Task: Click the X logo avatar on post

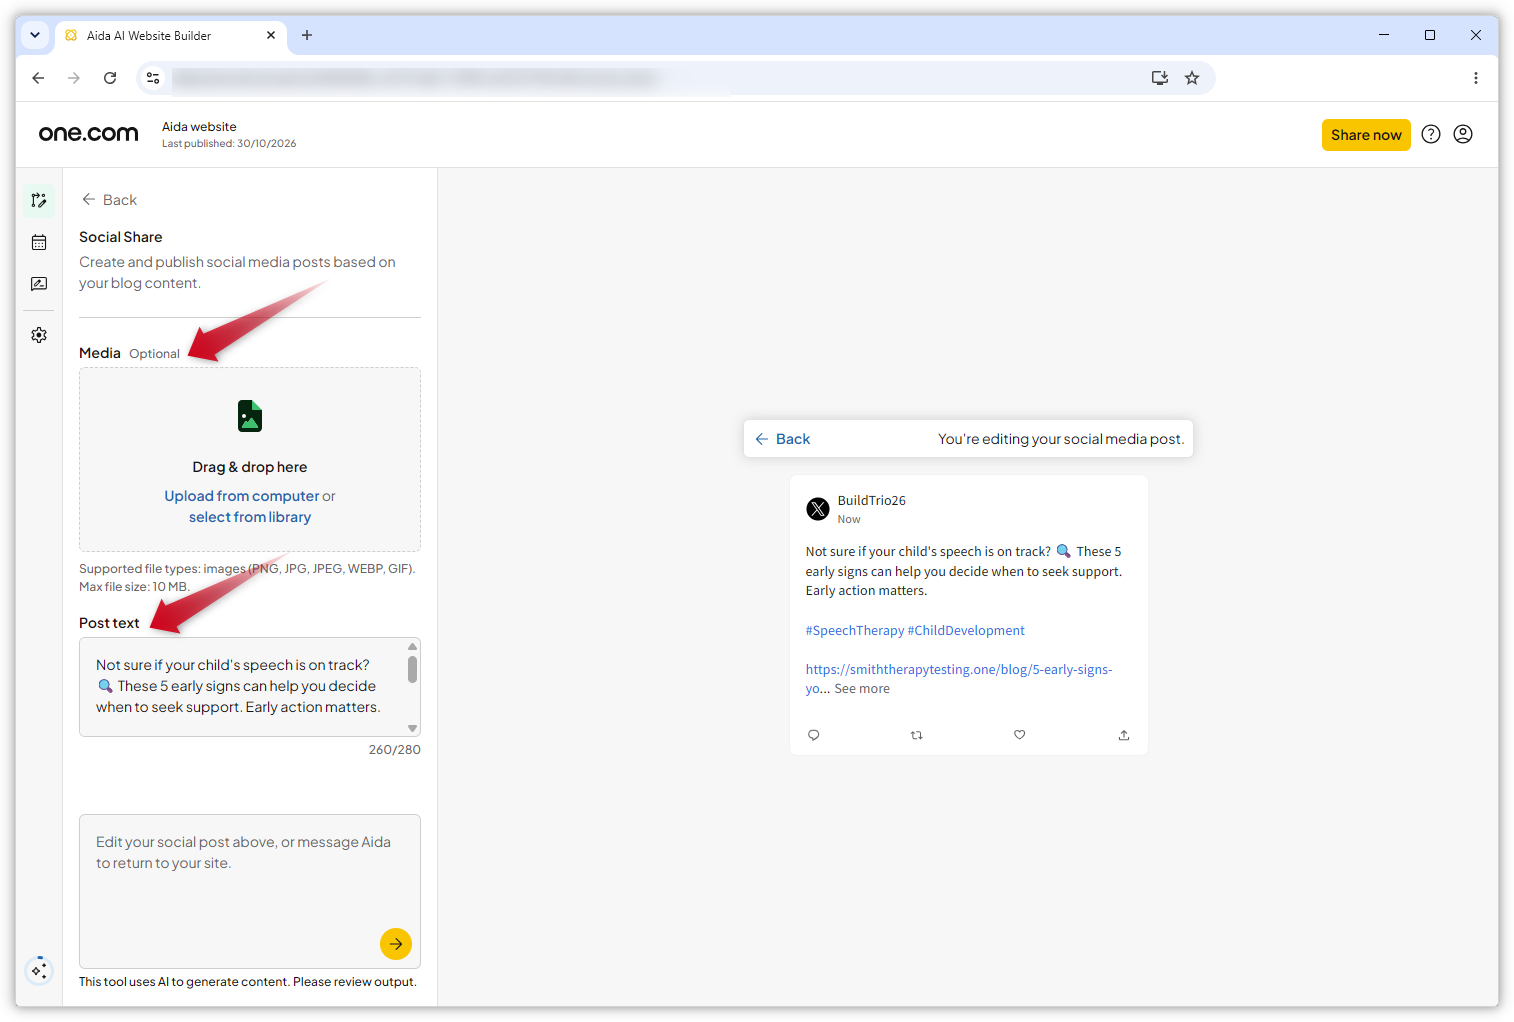Action: 818,509
